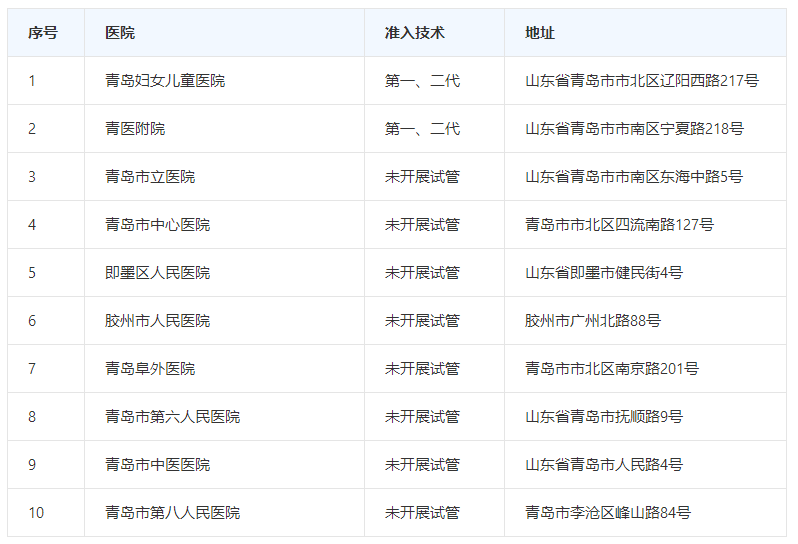Screen dimensions: 798x544
Task: Click serial number 3 for 青岛市立医院
Action: tap(32, 177)
